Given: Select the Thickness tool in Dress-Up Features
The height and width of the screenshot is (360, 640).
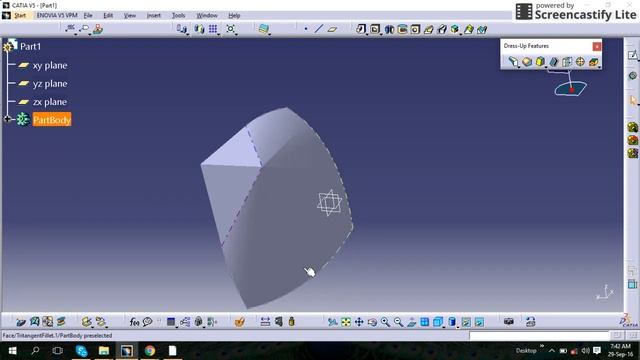Looking at the screenshot, I should (567, 62).
